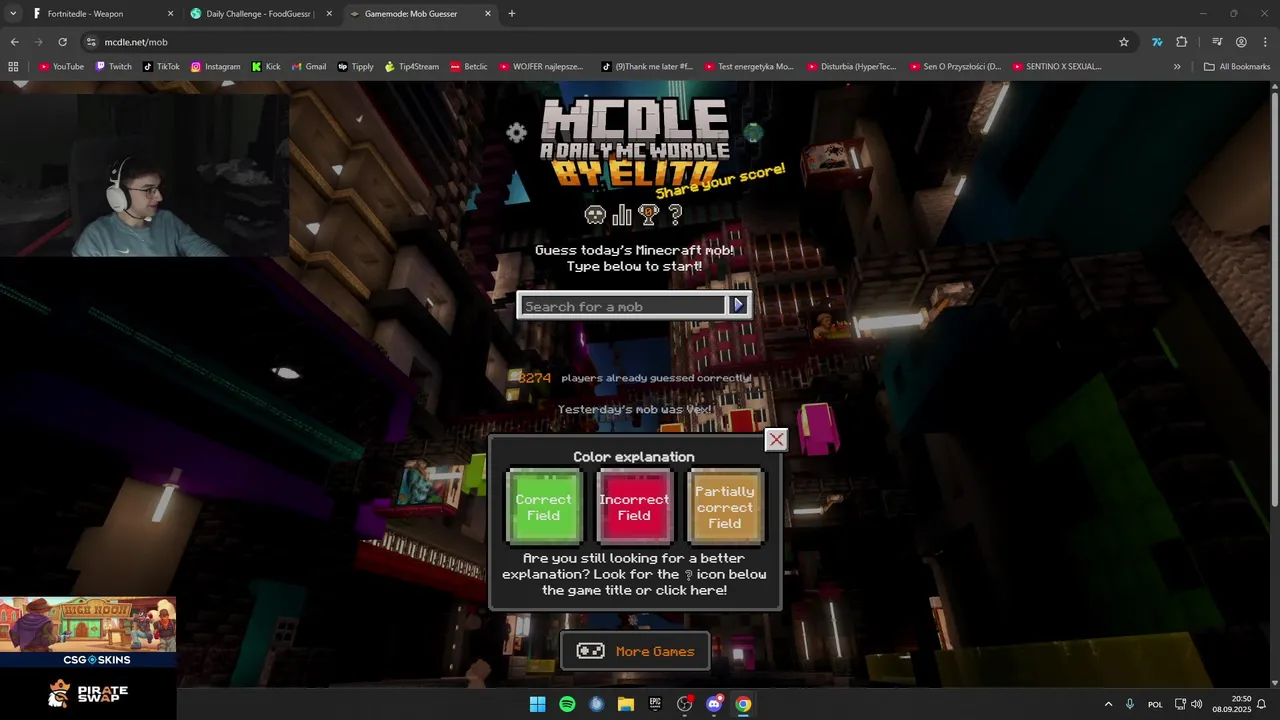Image resolution: width=1280 pixels, height=720 pixels.
Task: Open the apps grid in the bookmarks bar
Action: point(13,67)
